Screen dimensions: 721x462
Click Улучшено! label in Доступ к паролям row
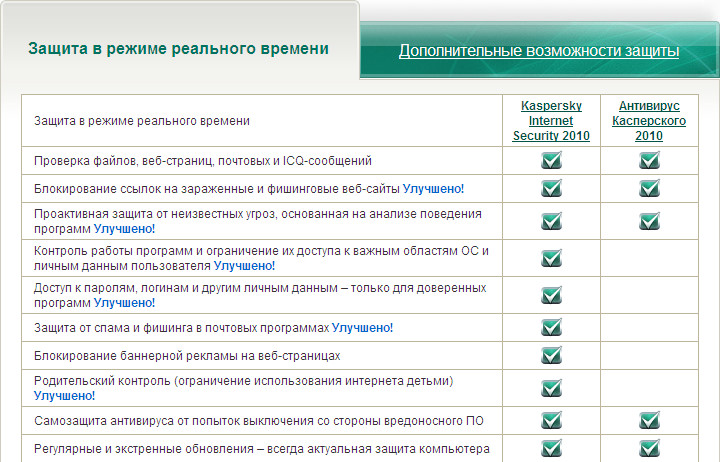tap(124, 302)
